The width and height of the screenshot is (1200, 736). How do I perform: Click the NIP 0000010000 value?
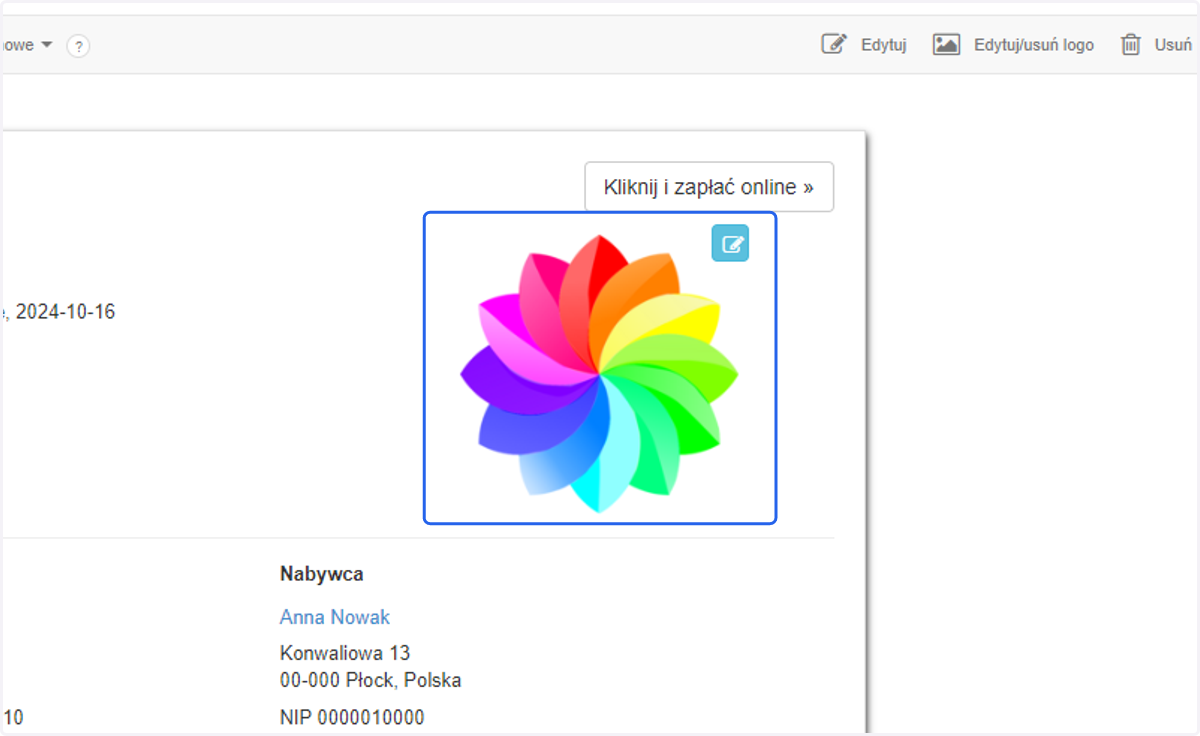click(352, 718)
